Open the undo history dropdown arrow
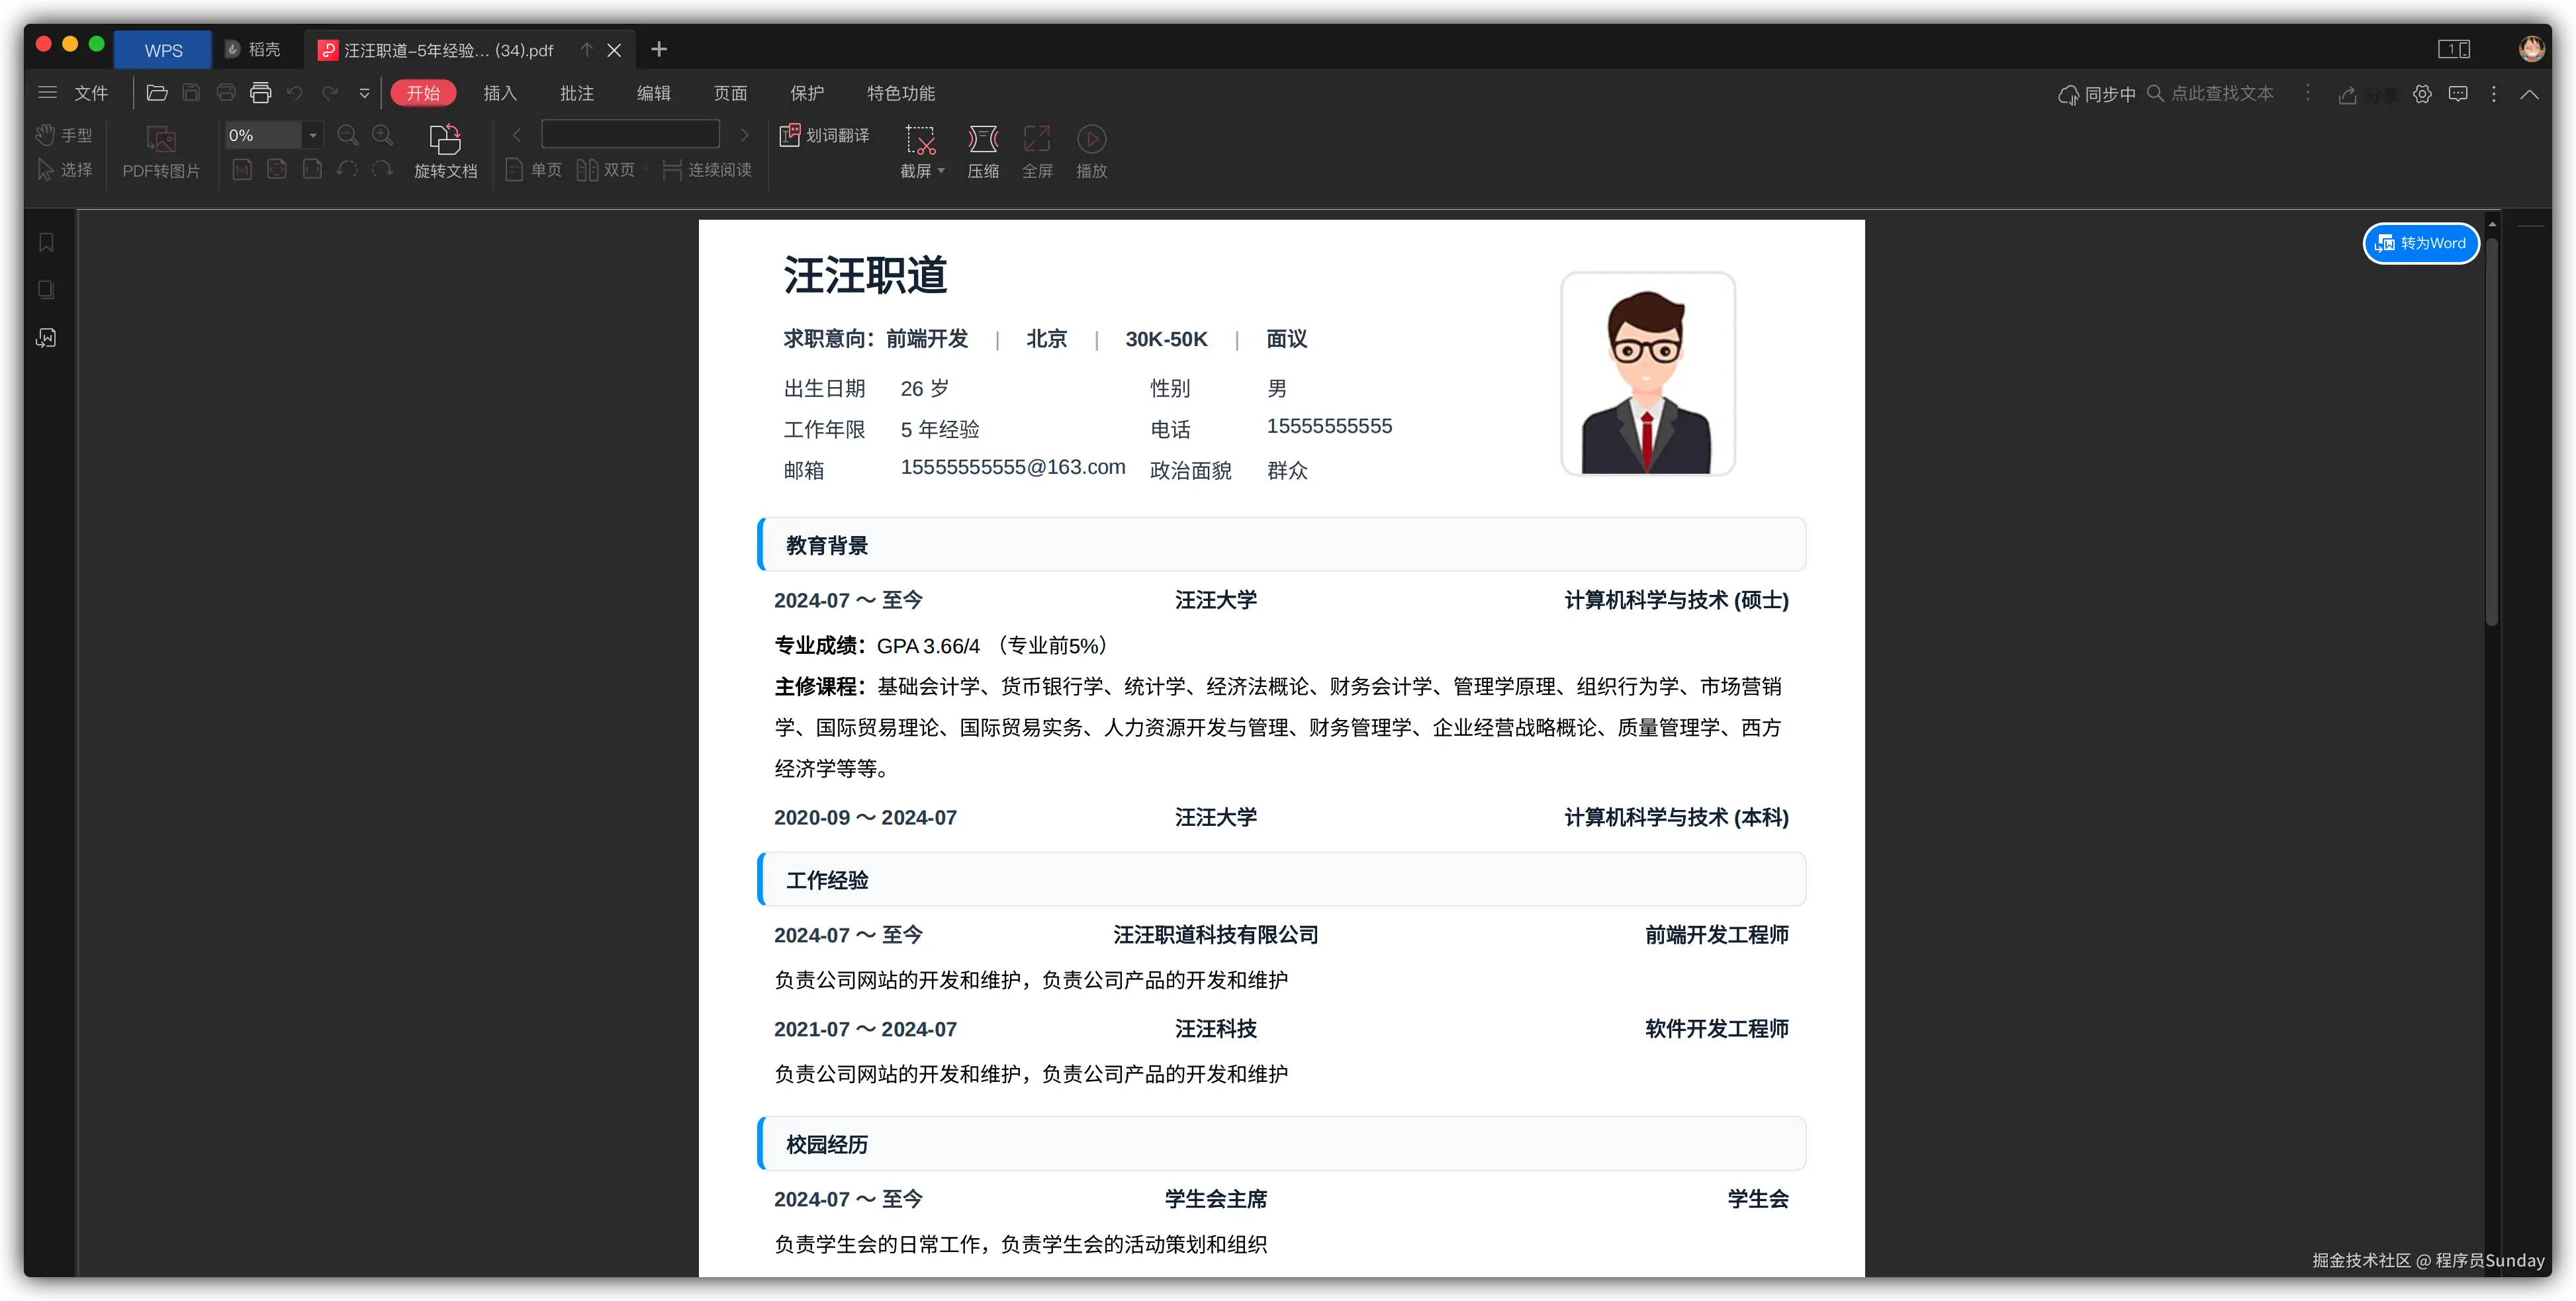Screen dimensions: 2576x1301 click(364, 93)
